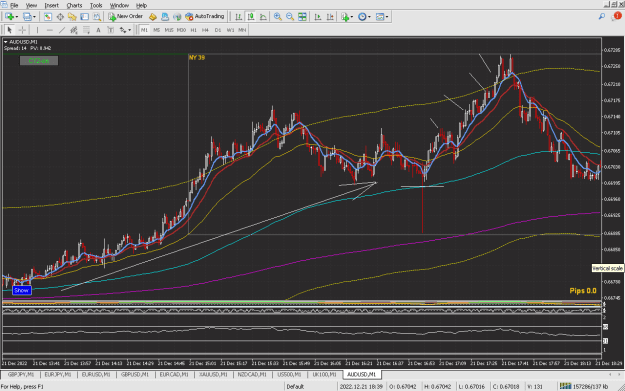Image resolution: width=625 pixels, height=391 pixels.
Task: Switch to the US500,M1 chart tab
Action: [x=289, y=375]
